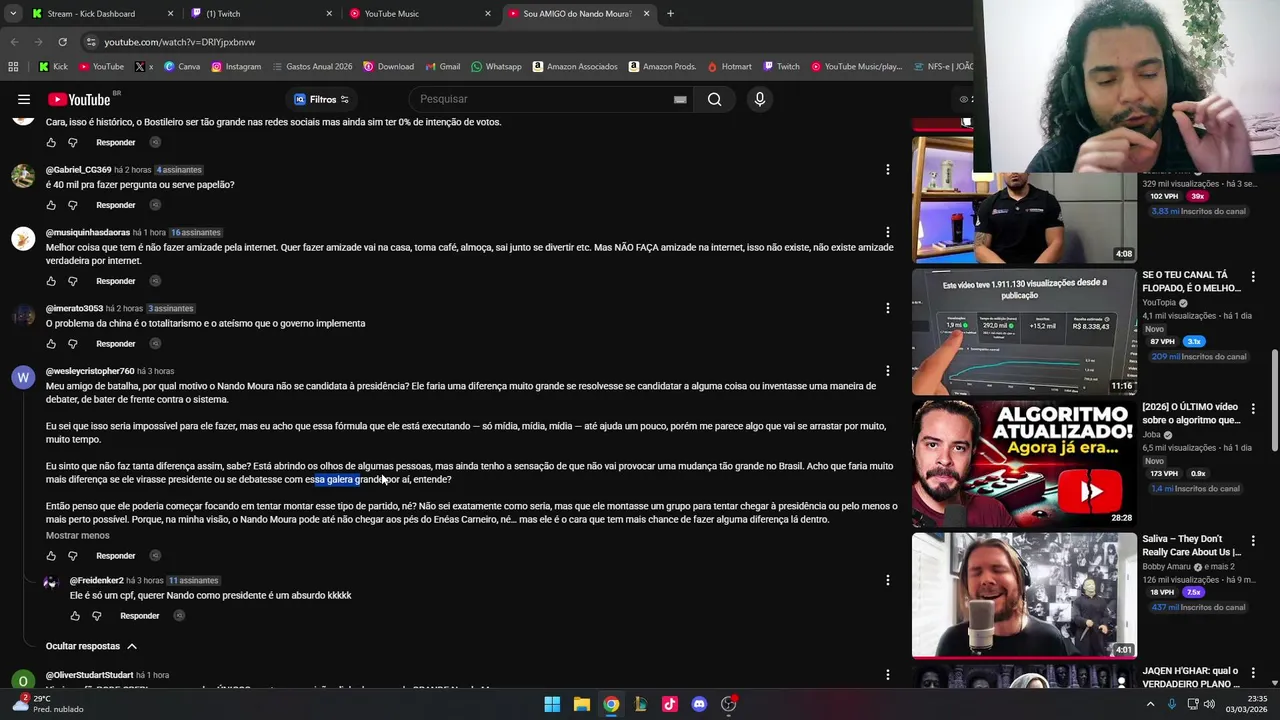Open the weather widget in the taskbar
1280x720 pixels.
tap(50, 704)
